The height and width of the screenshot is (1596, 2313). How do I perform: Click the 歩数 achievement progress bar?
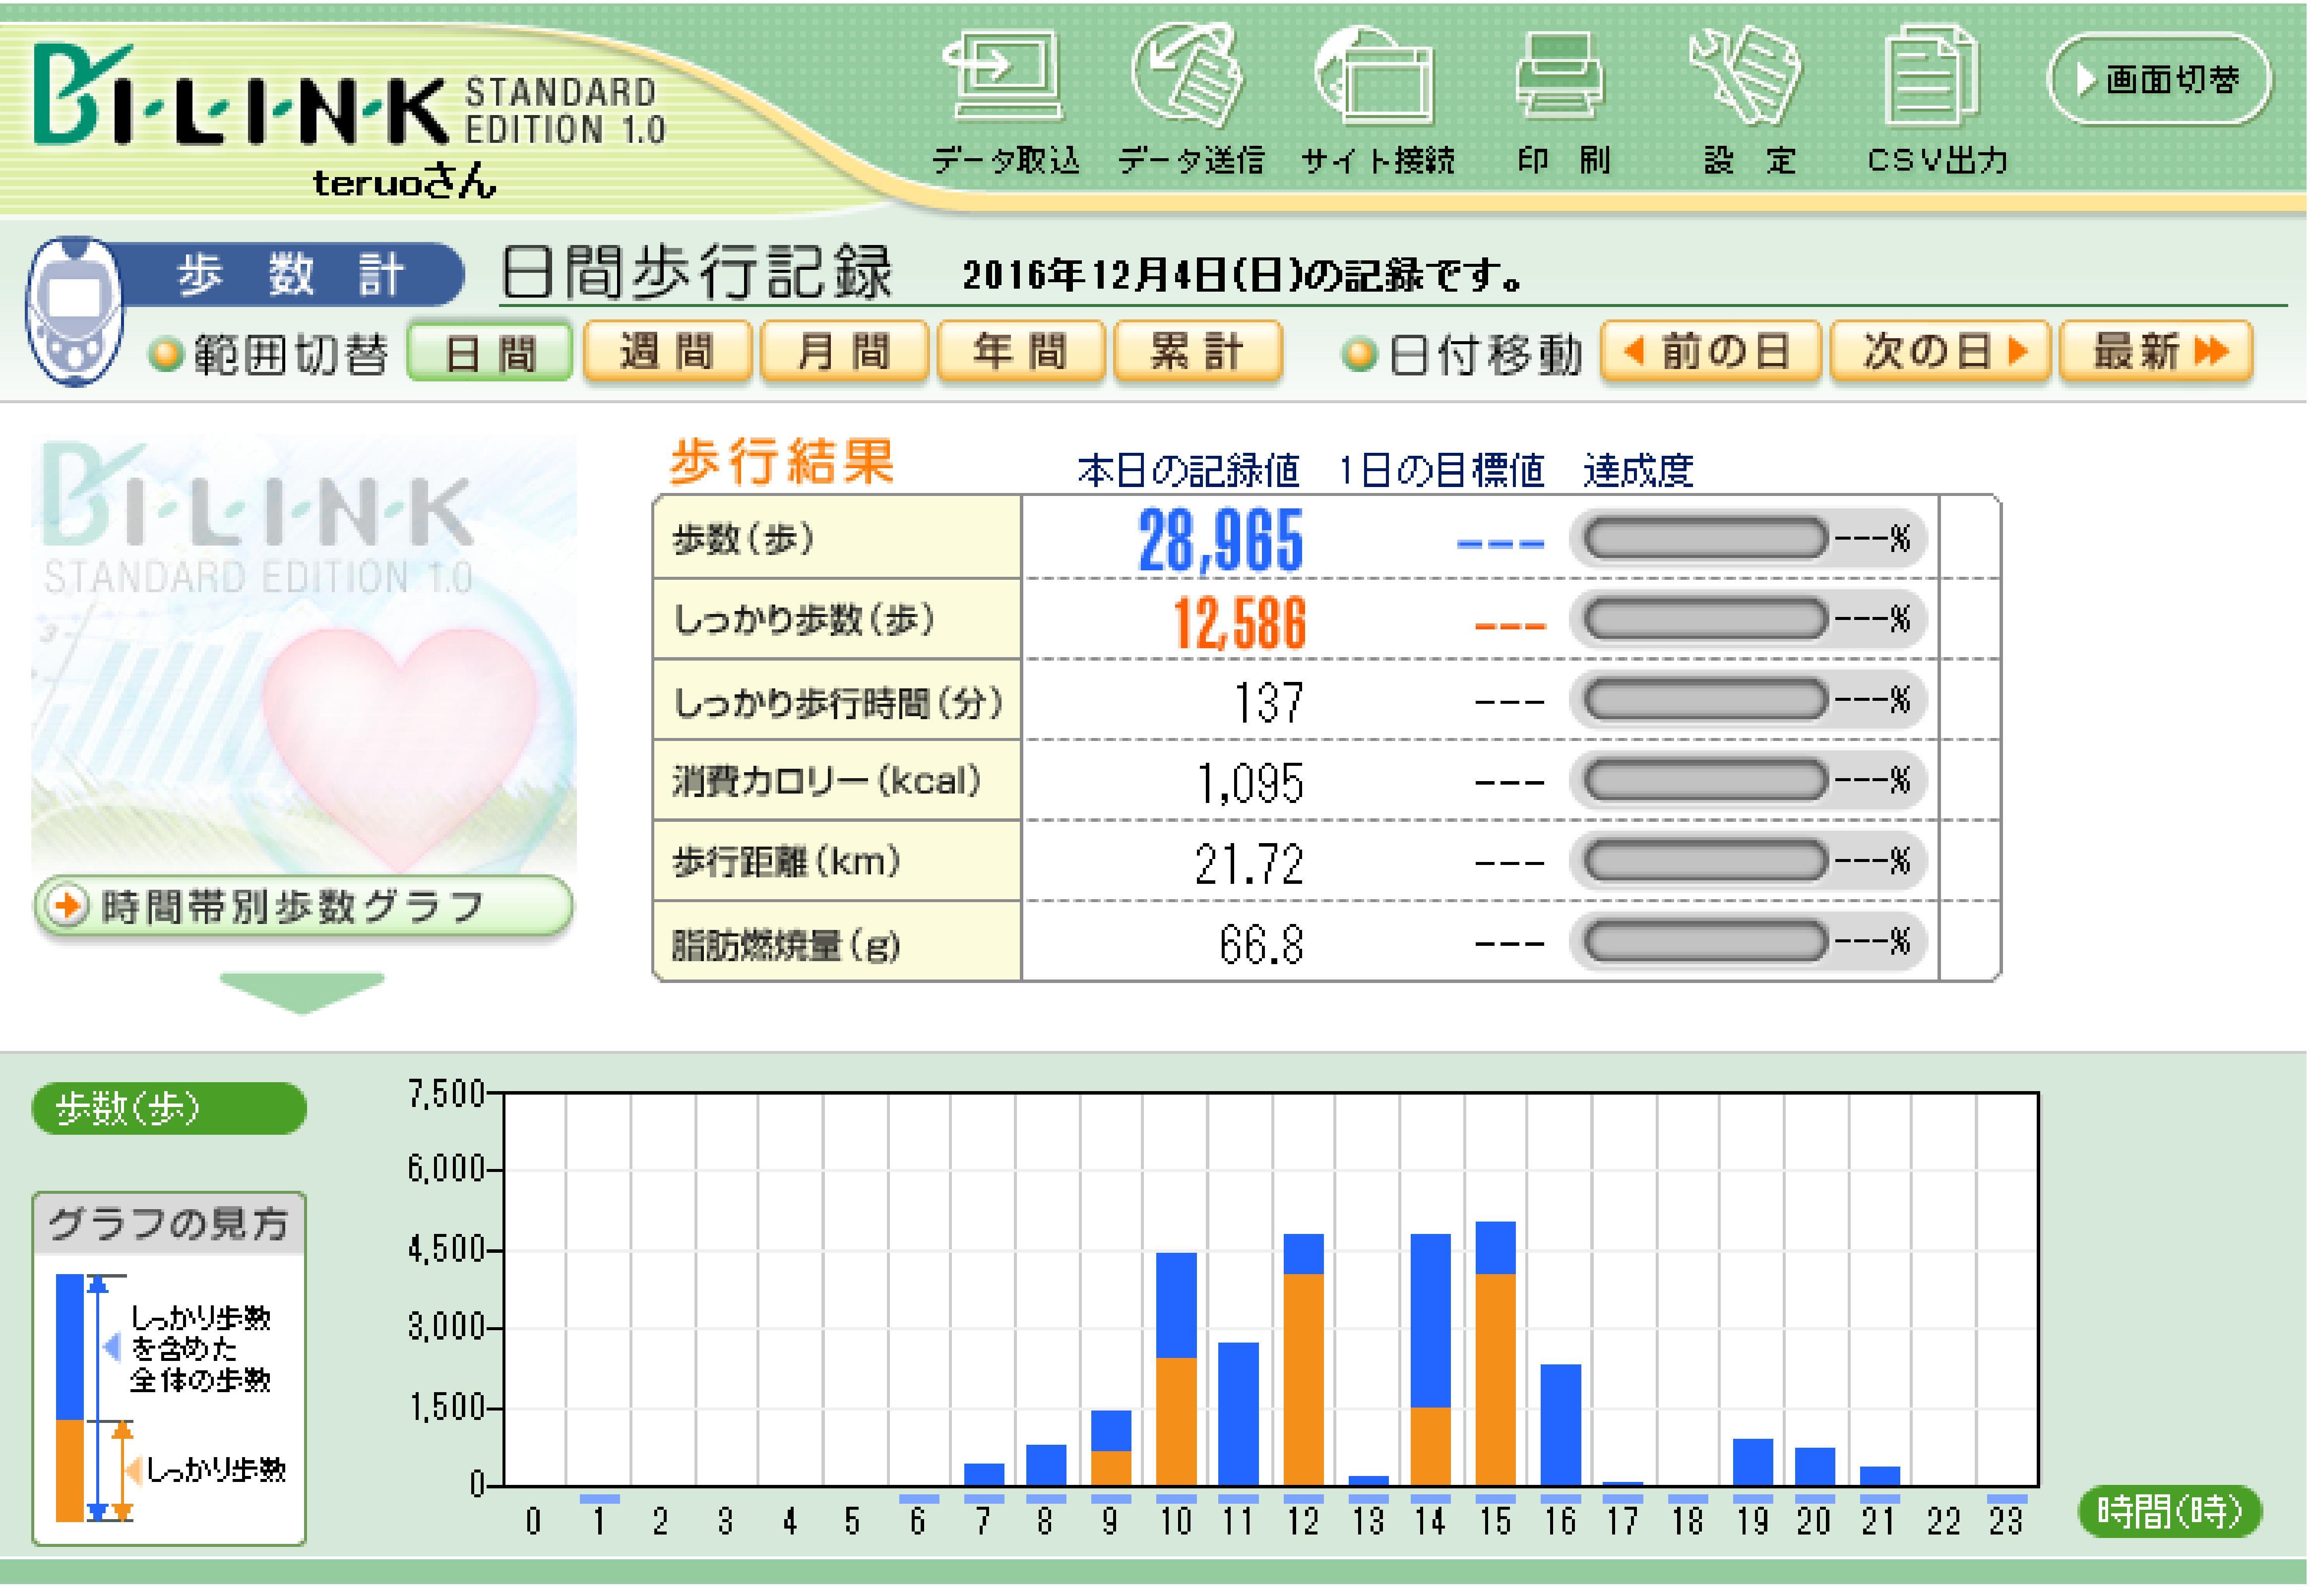[1706, 539]
